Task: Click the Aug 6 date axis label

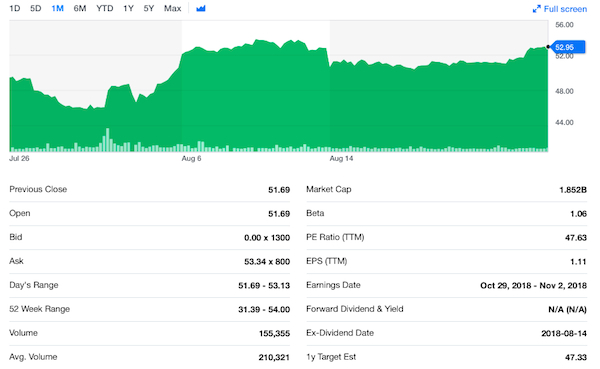Action: point(191,158)
